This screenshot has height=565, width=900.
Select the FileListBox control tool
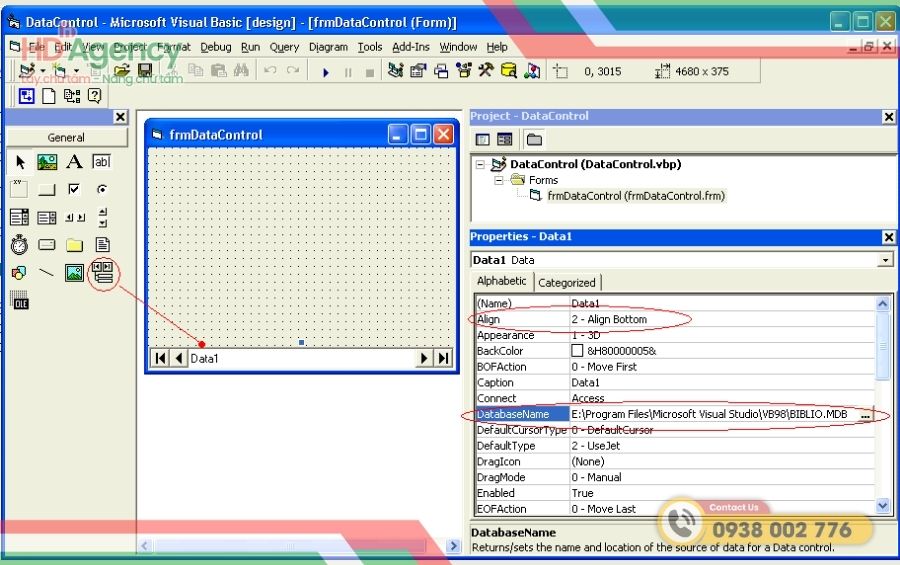(x=102, y=245)
